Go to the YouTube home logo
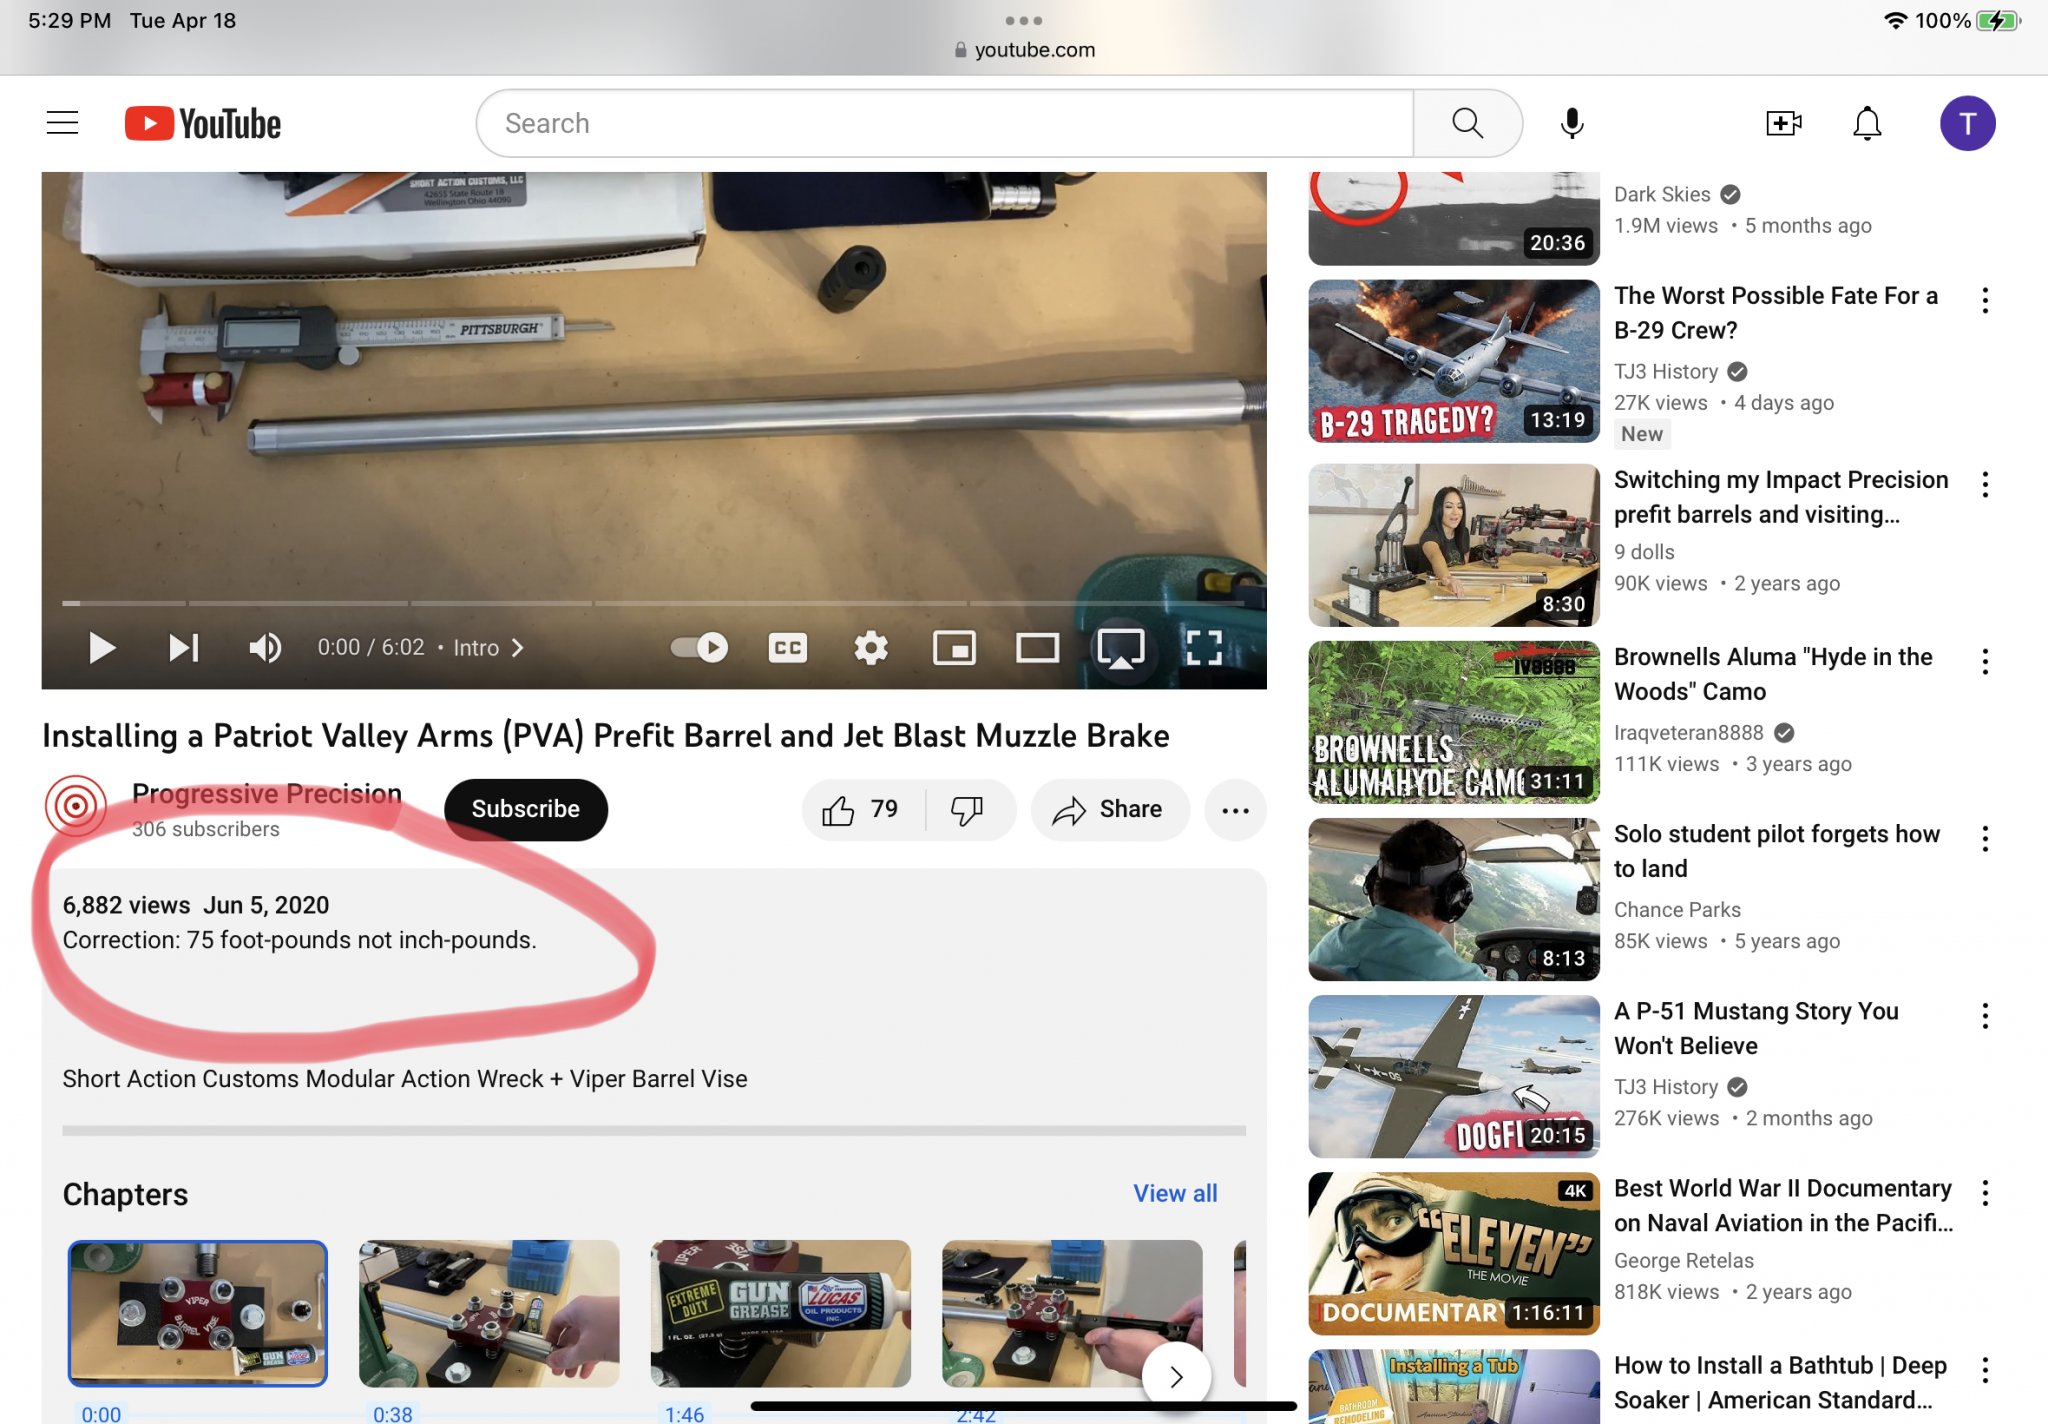The width and height of the screenshot is (2048, 1424). (x=203, y=123)
